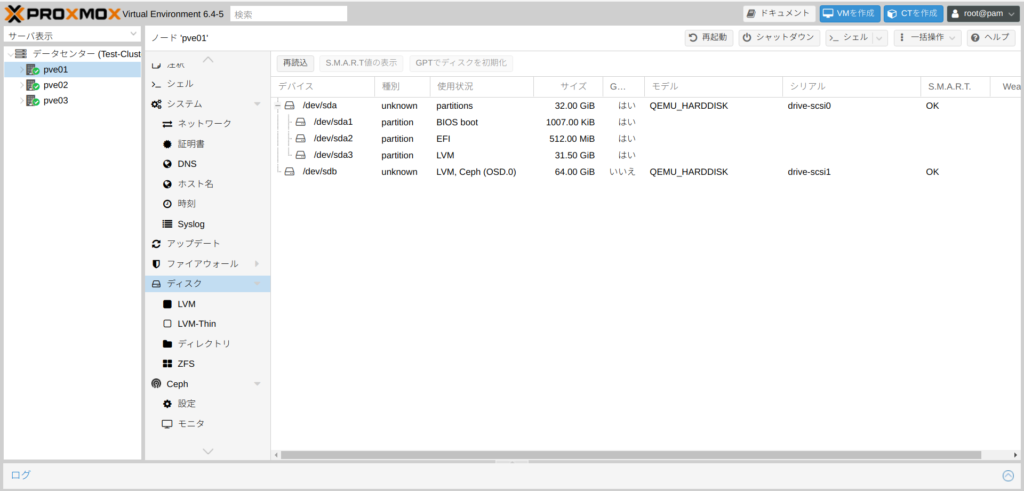Viewport: 1024px width, 491px height.
Task: Sort by the サイズ column header
Action: point(568,86)
